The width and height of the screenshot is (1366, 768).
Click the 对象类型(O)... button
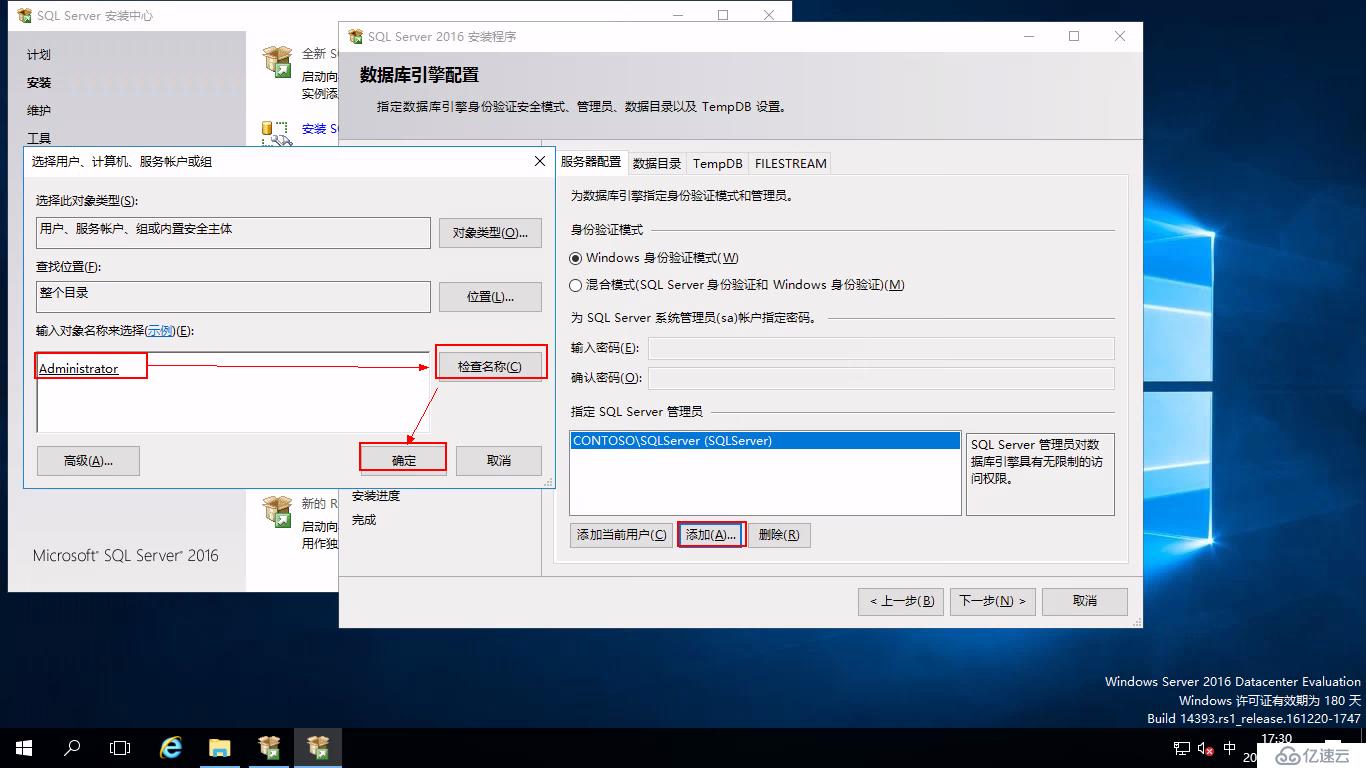(490, 233)
